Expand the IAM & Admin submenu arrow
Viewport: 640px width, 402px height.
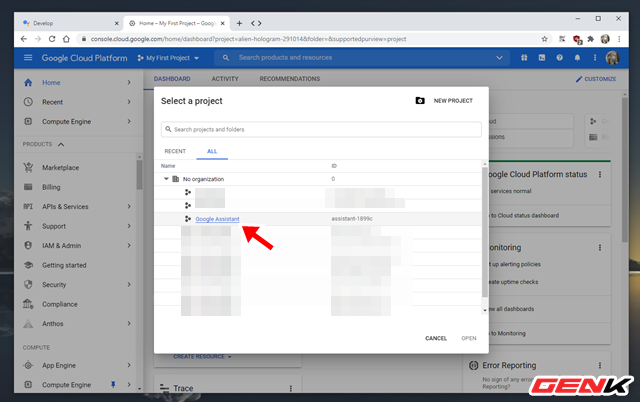pos(129,245)
